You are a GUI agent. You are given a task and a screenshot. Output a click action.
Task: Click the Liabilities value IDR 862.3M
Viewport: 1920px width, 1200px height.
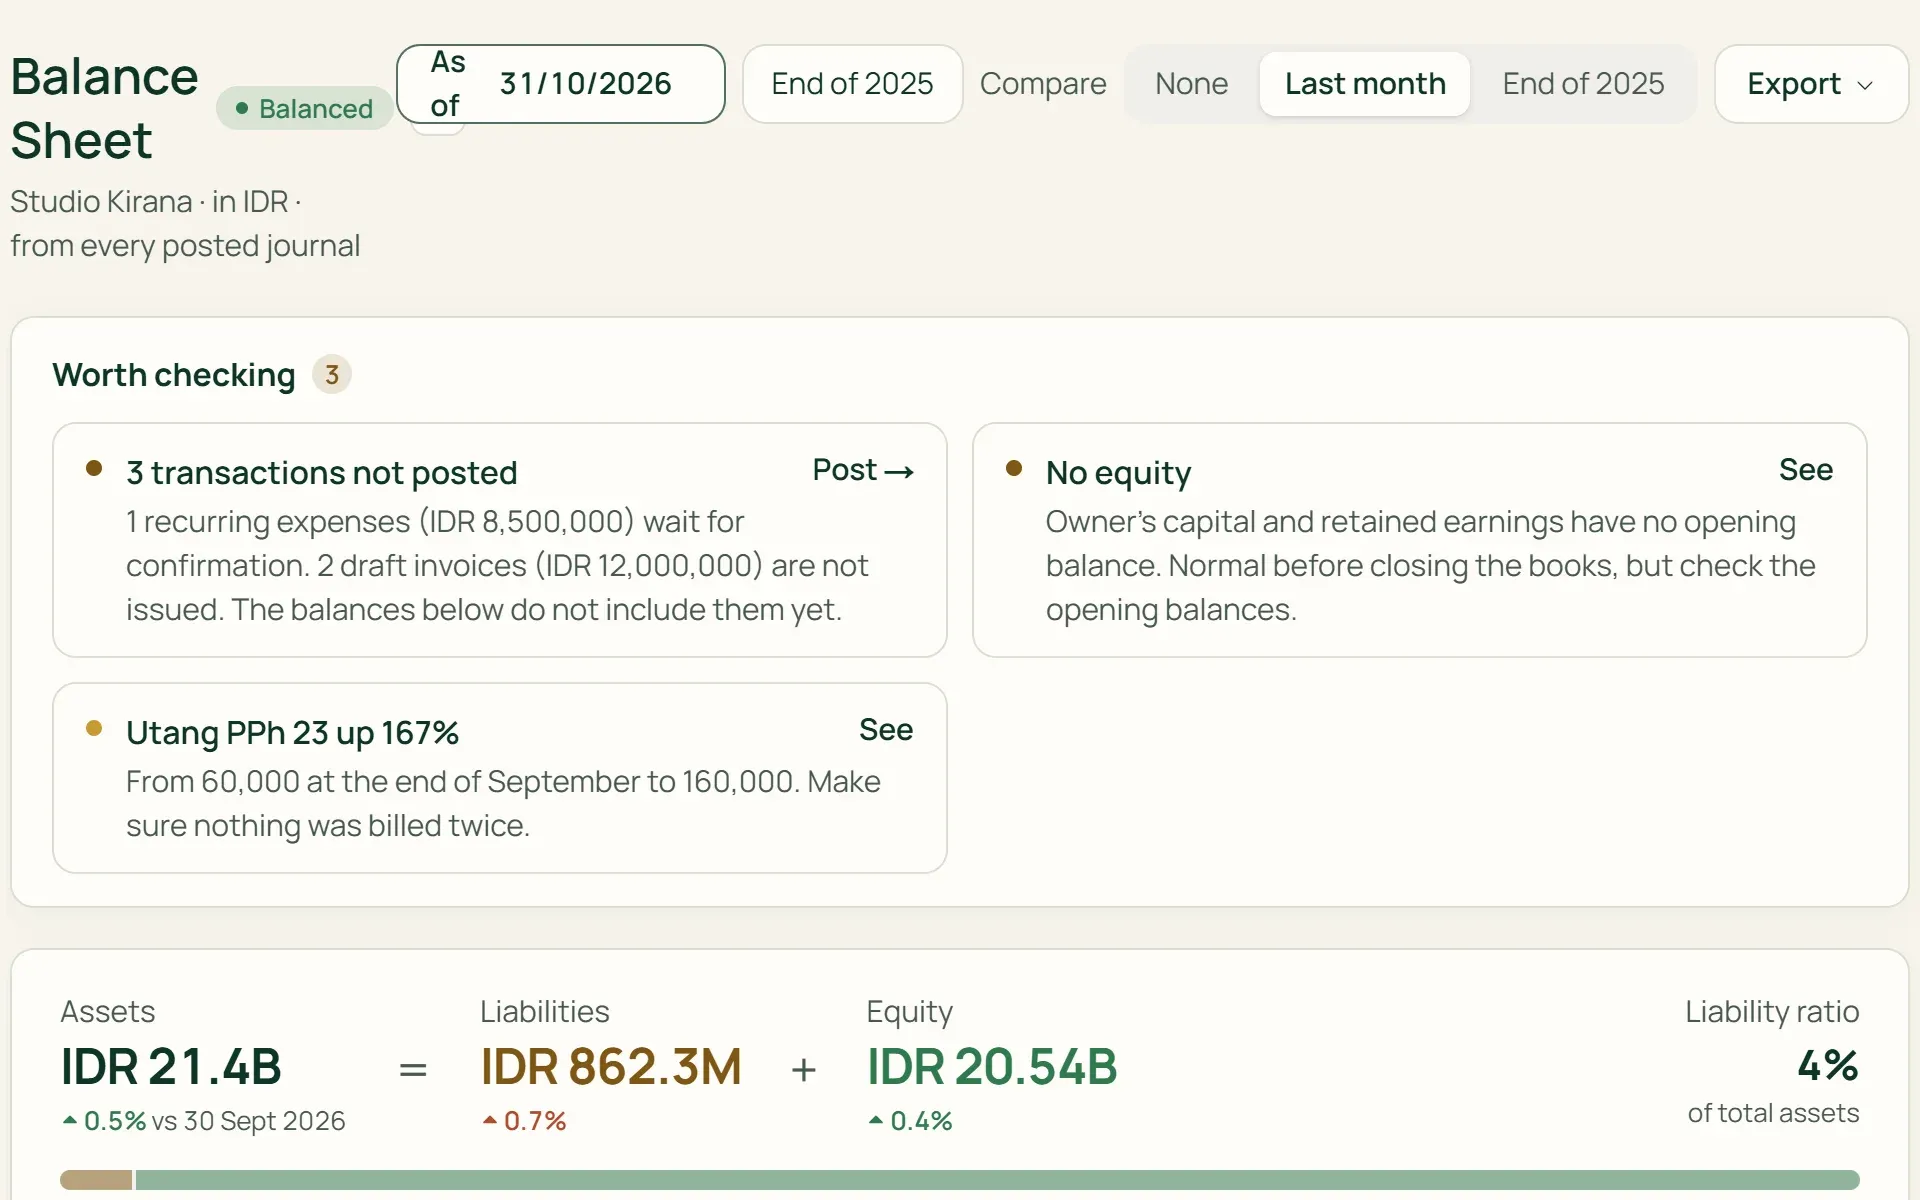click(611, 1067)
